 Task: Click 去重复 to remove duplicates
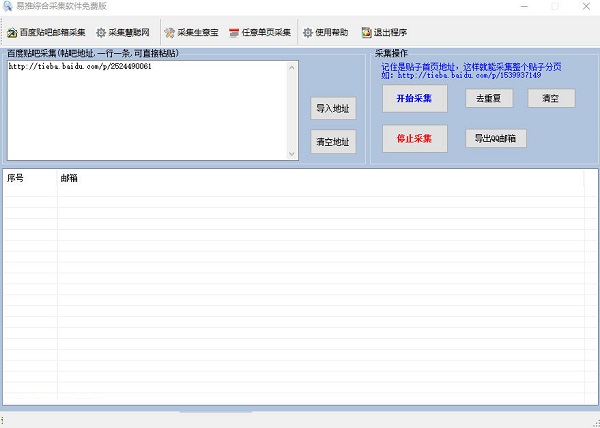(488, 98)
